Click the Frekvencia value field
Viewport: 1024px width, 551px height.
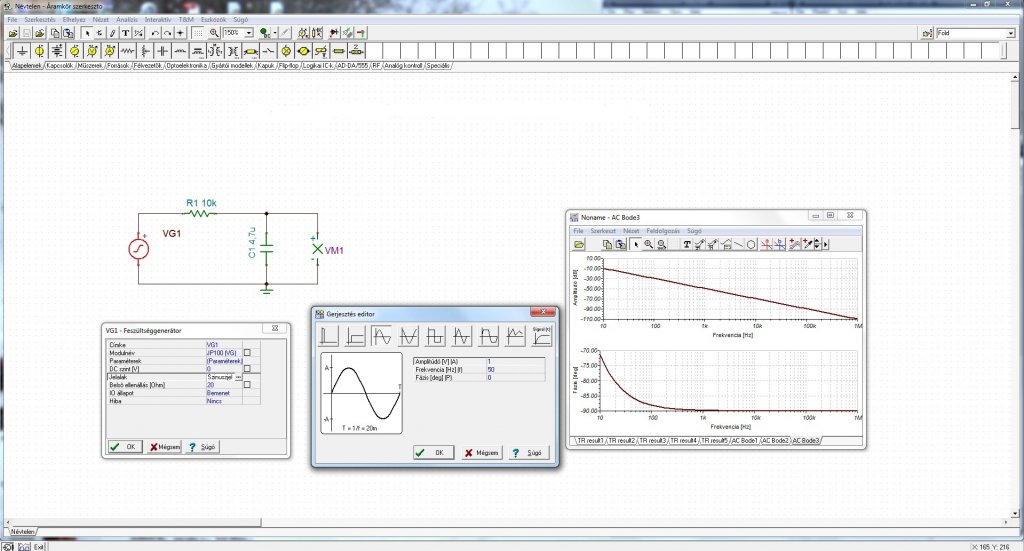(515, 369)
